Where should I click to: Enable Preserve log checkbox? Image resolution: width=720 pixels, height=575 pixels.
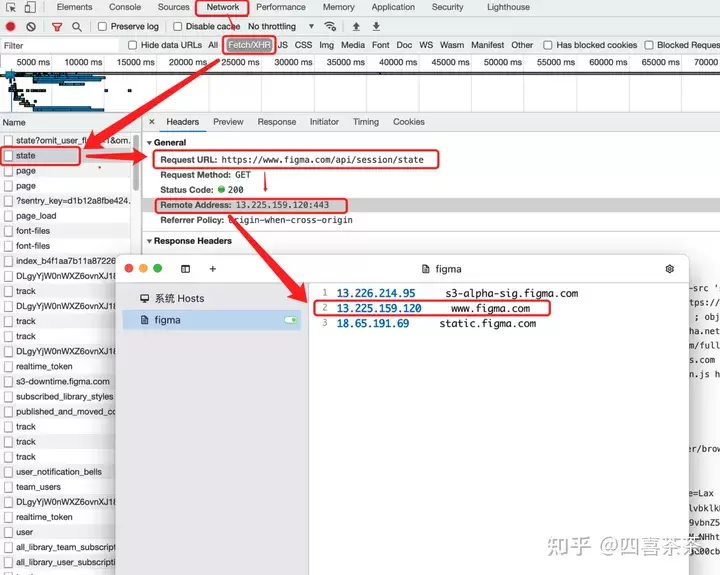pos(102,27)
